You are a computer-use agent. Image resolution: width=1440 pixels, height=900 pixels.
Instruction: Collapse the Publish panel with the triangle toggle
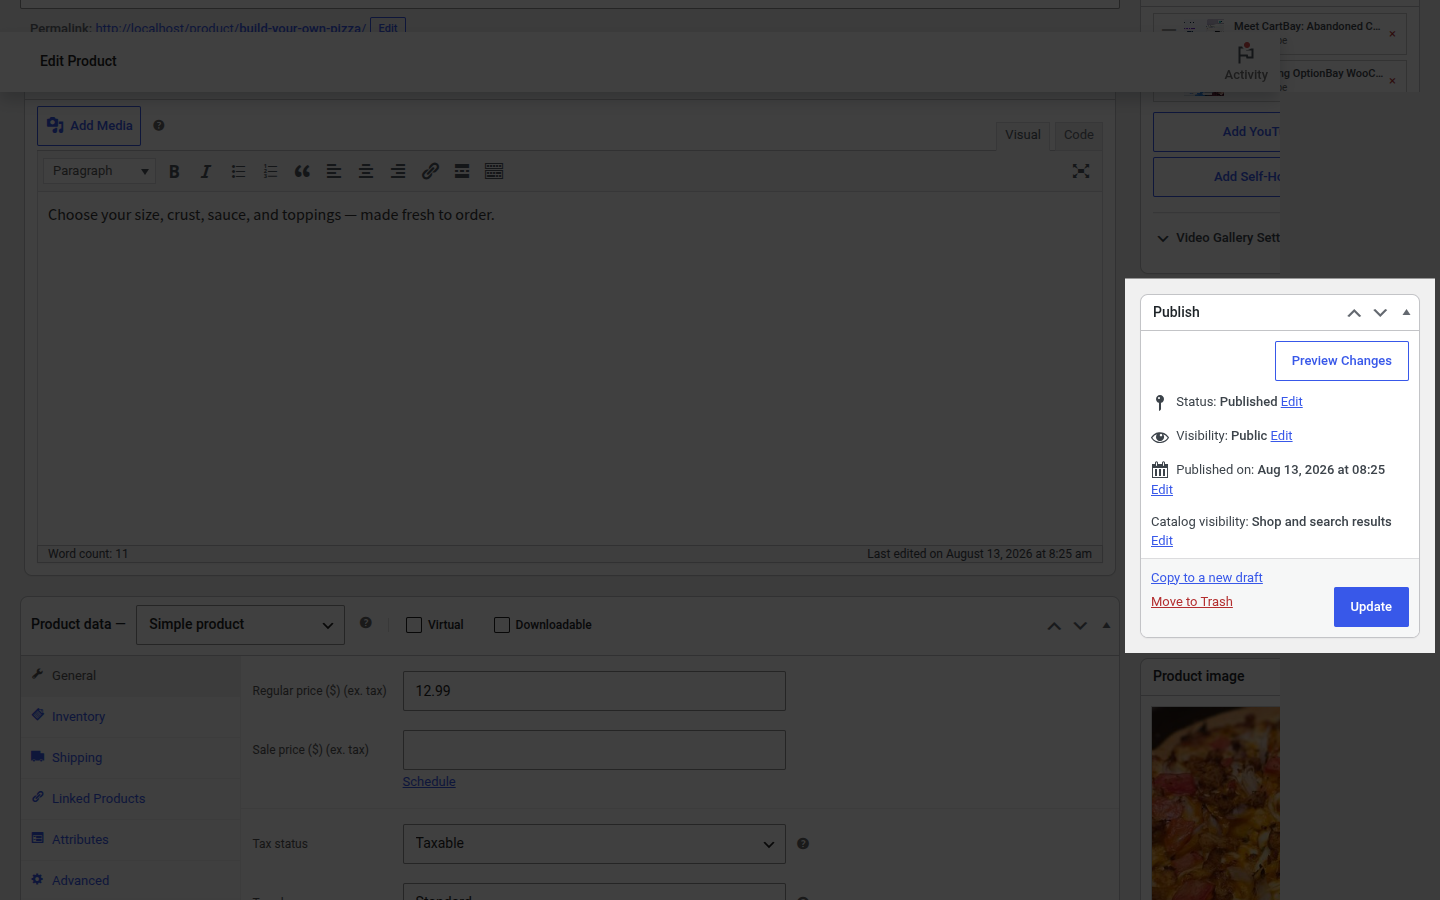point(1406,313)
